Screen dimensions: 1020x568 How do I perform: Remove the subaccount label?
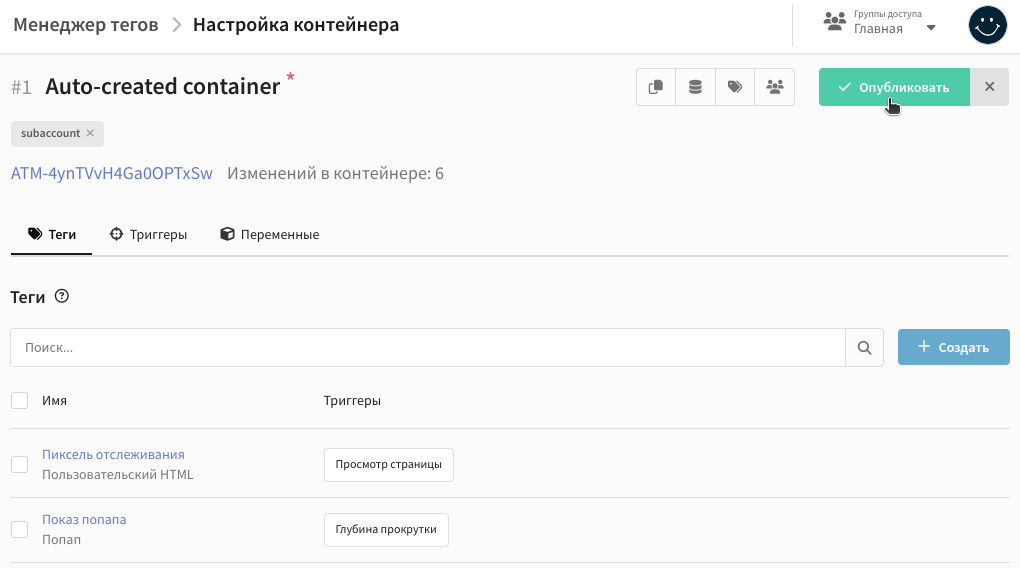coord(90,133)
